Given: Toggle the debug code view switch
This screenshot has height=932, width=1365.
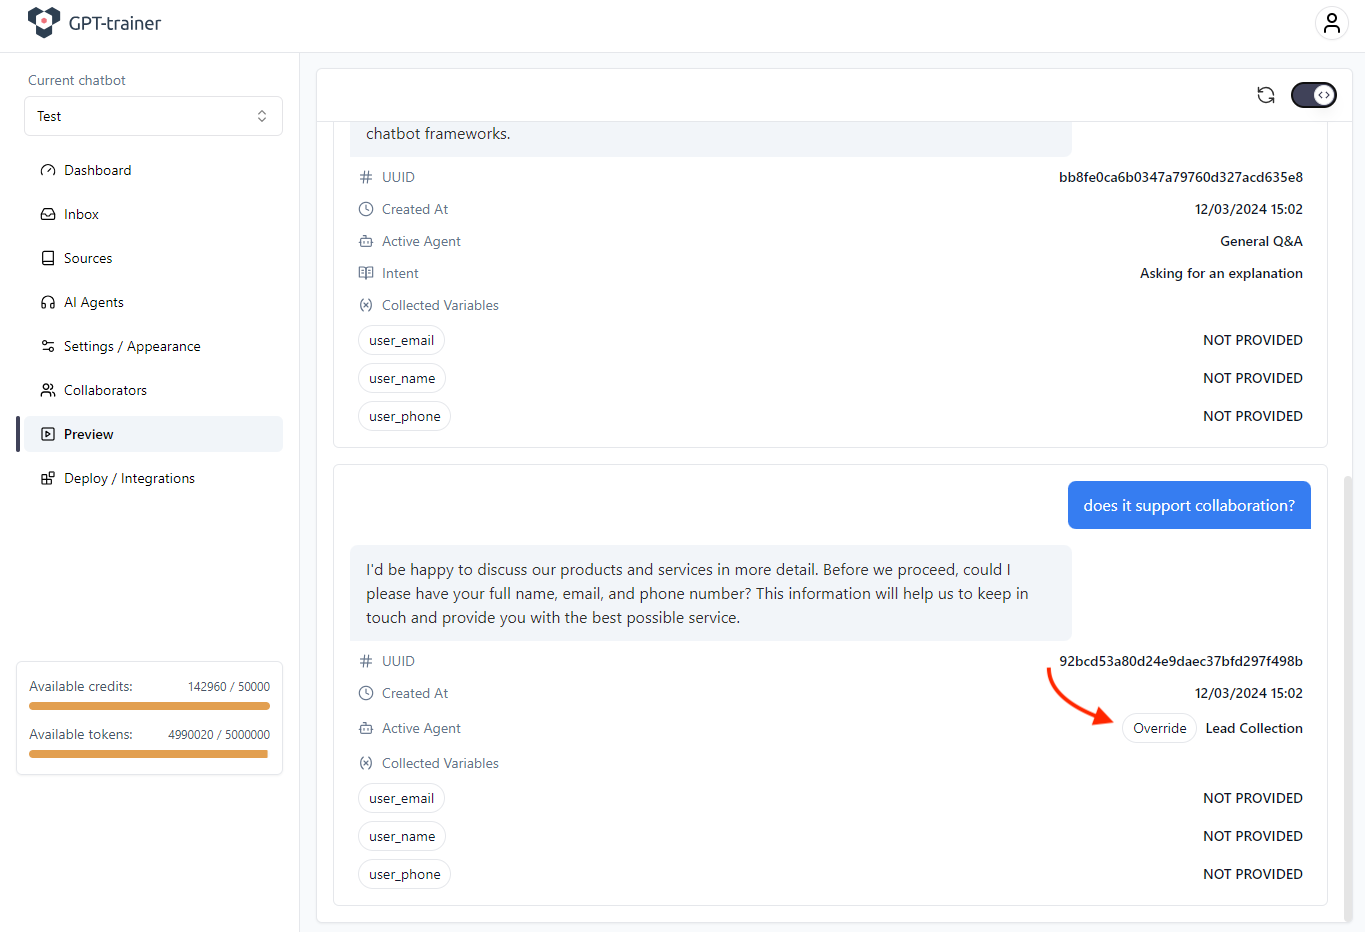Looking at the screenshot, I should 1314,95.
